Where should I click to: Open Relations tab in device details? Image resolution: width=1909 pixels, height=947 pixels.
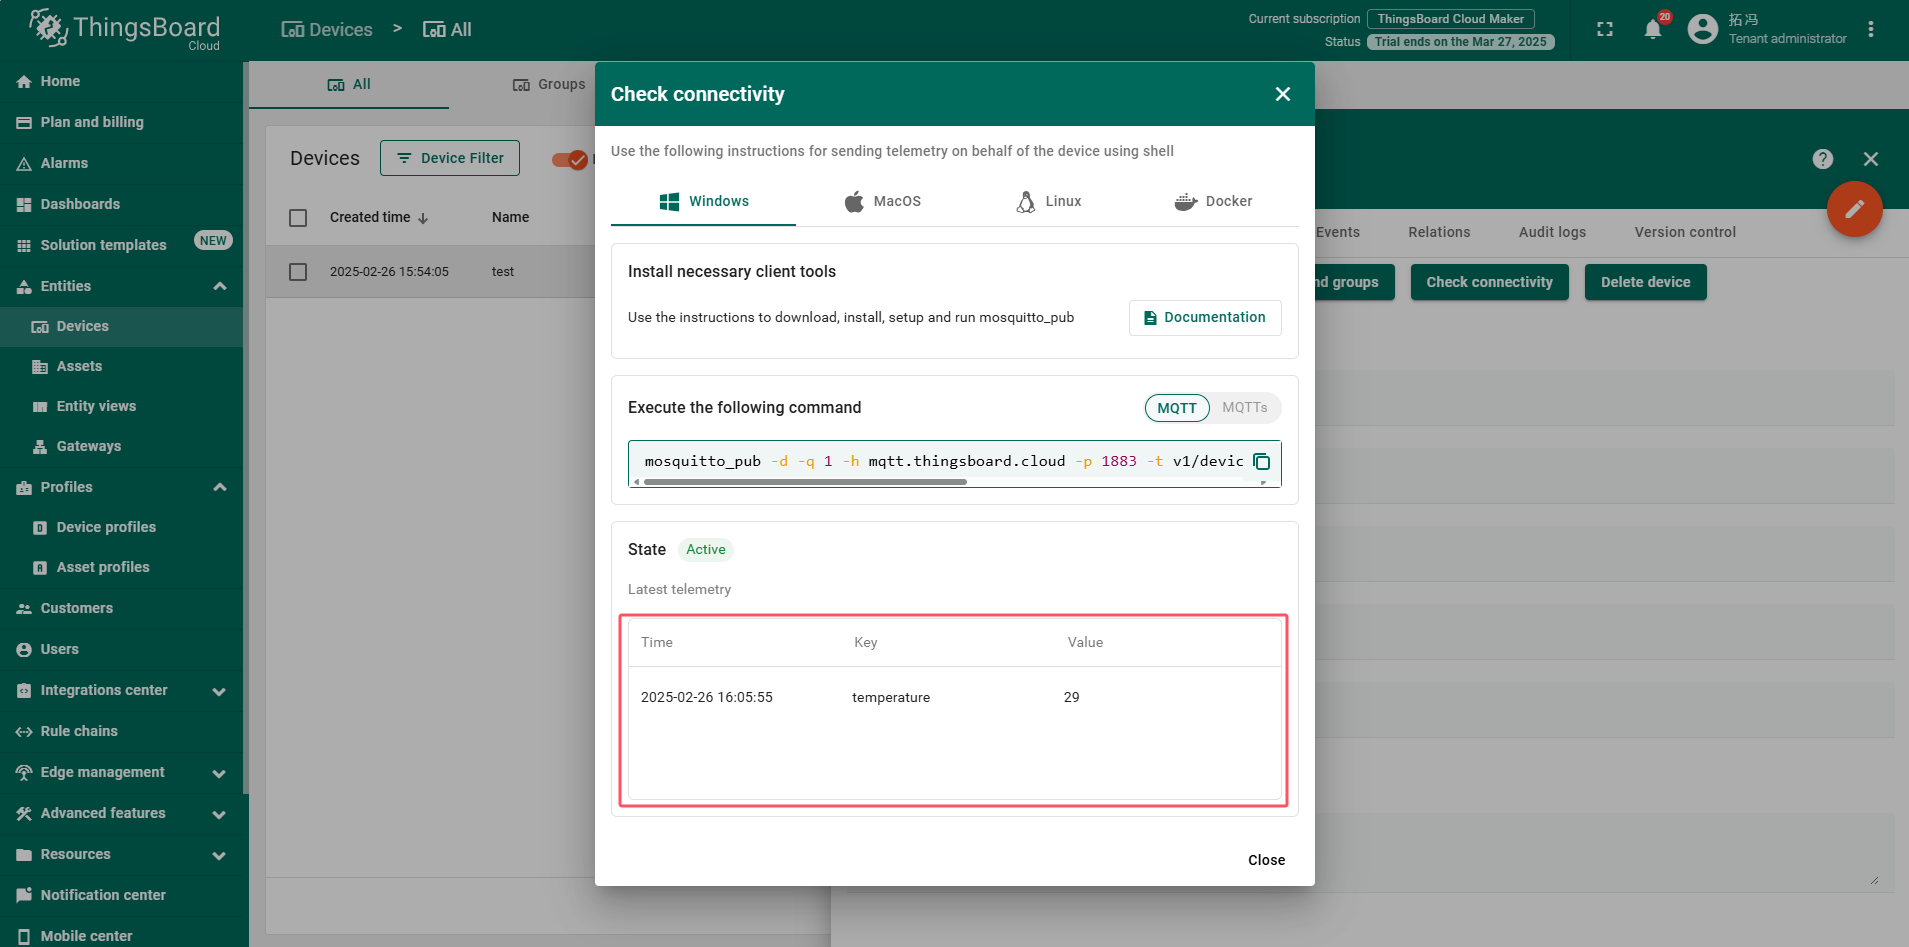1439,232
